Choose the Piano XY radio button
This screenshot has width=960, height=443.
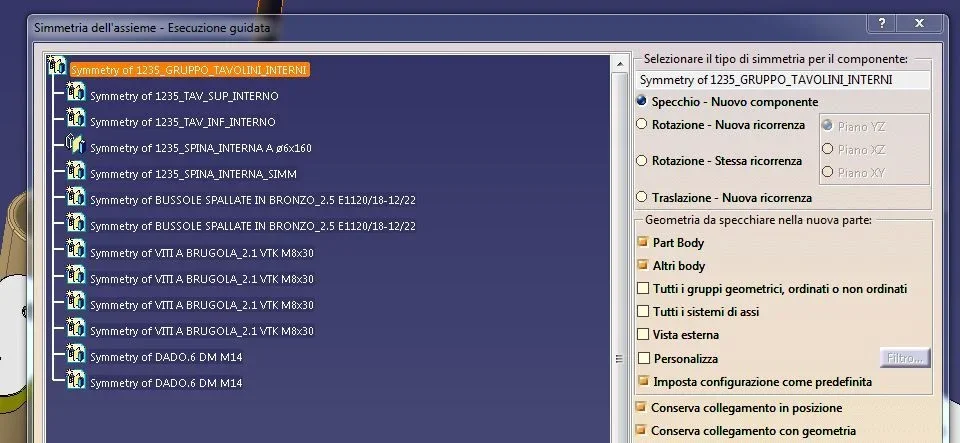pos(828,172)
